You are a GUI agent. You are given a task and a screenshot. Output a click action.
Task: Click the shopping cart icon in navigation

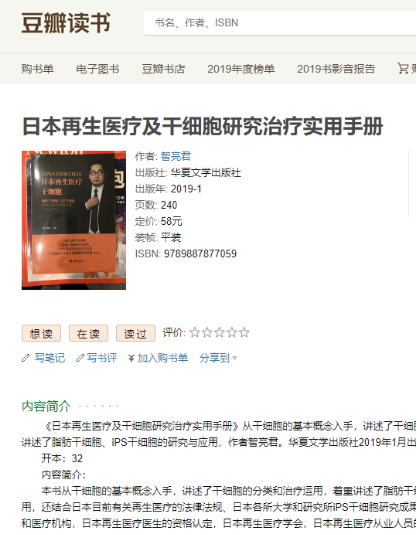coord(403,68)
